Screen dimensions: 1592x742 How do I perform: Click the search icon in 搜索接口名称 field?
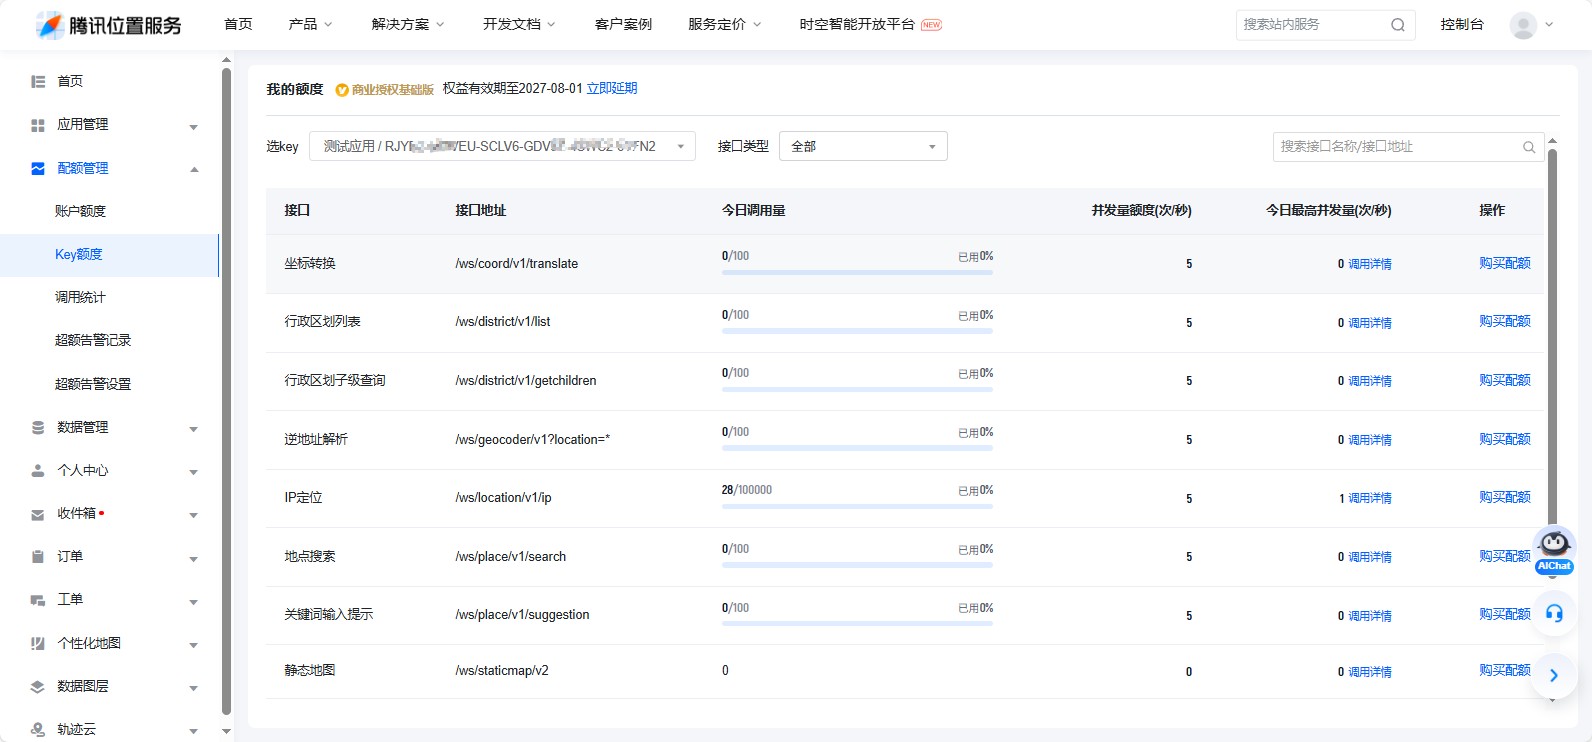click(1528, 147)
